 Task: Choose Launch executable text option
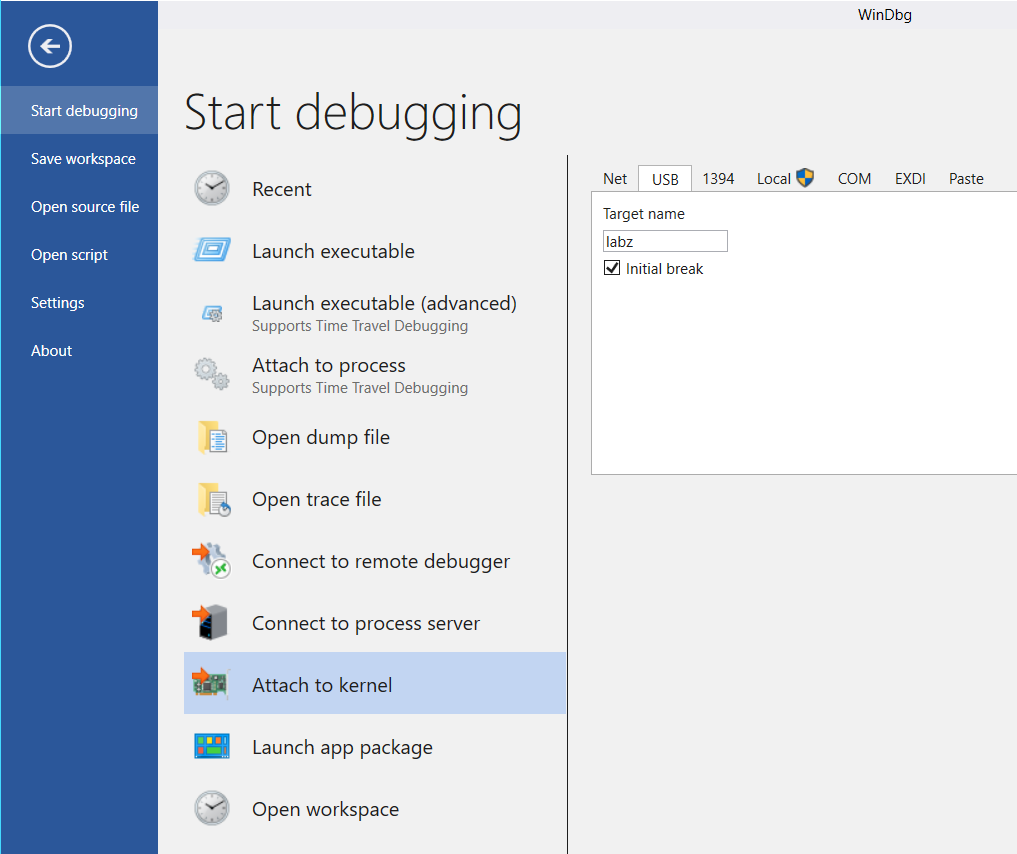333,251
